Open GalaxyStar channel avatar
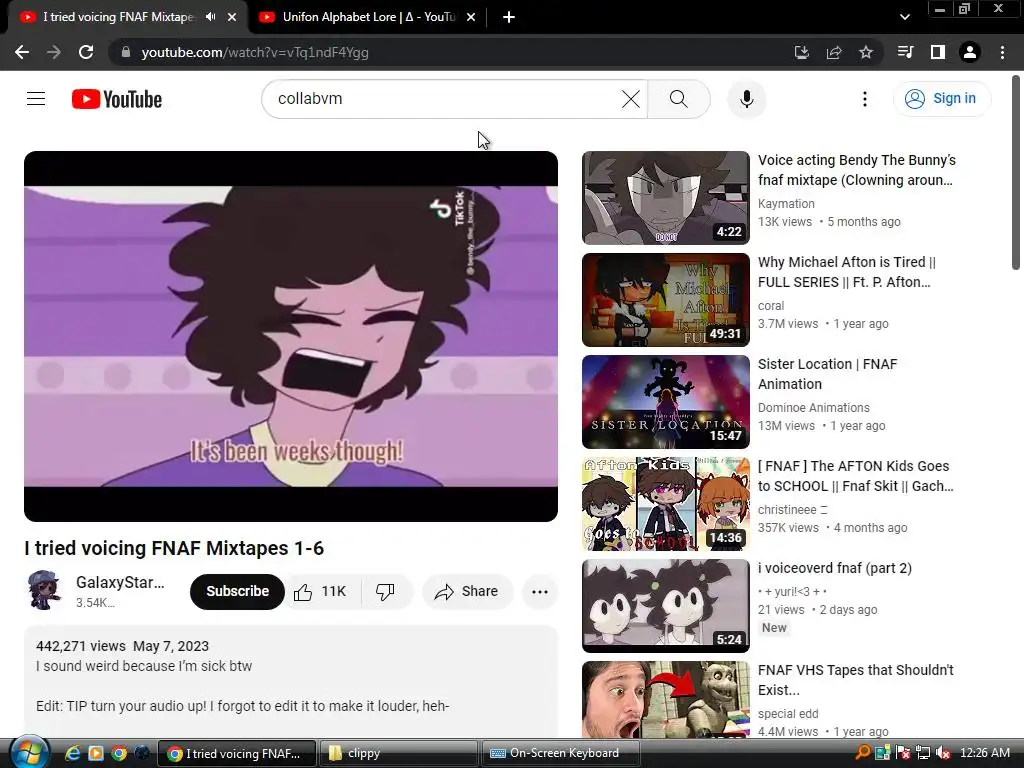This screenshot has width=1024, height=768. [44, 590]
